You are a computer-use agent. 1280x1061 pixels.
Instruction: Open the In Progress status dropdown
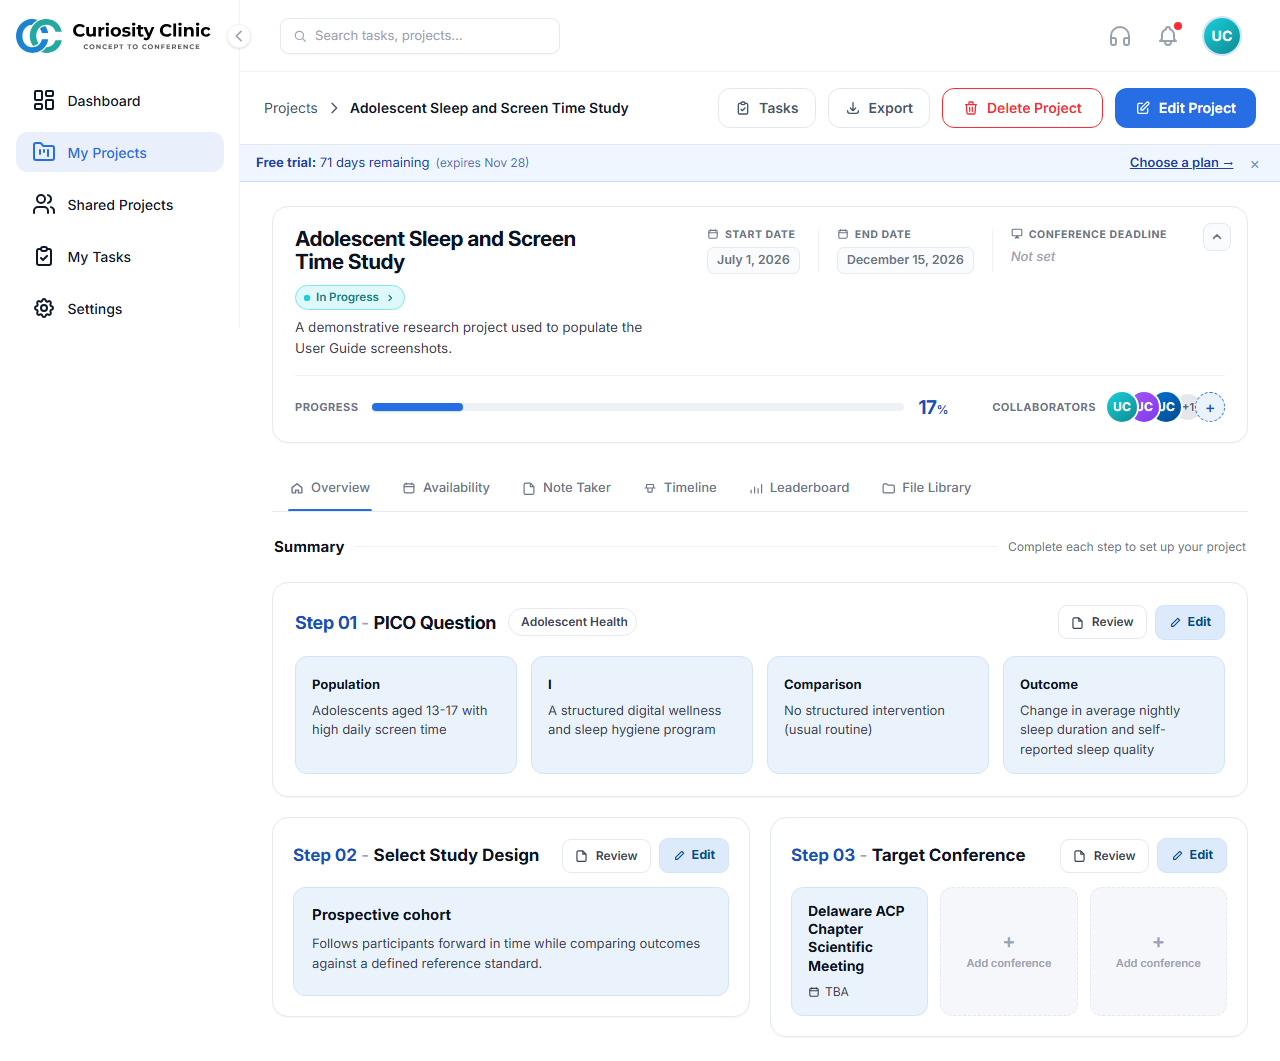[350, 297]
